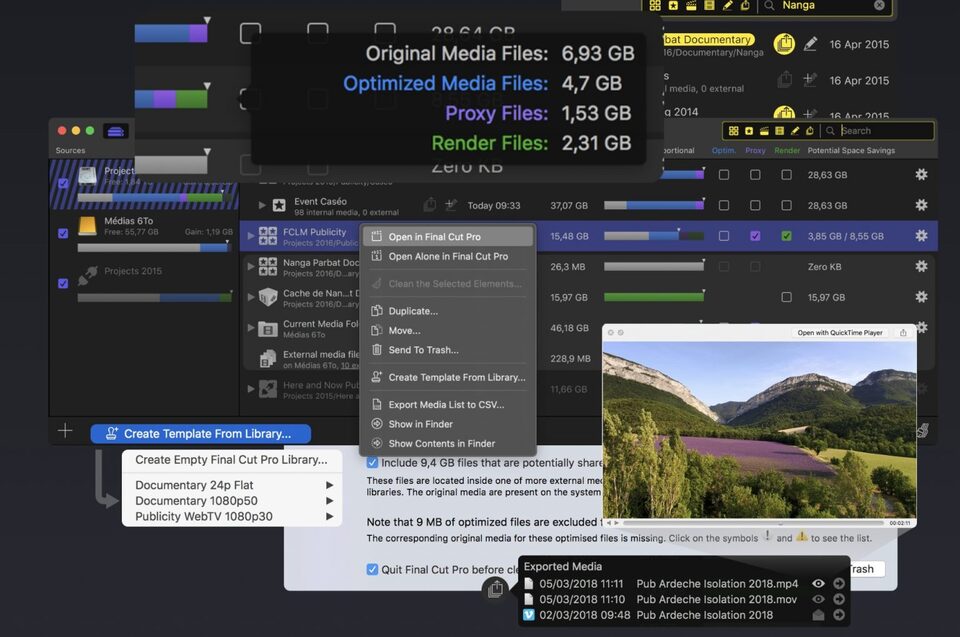Expand the Documentary 24p Flat submenu
The height and width of the screenshot is (637, 960).
[x=329, y=486]
